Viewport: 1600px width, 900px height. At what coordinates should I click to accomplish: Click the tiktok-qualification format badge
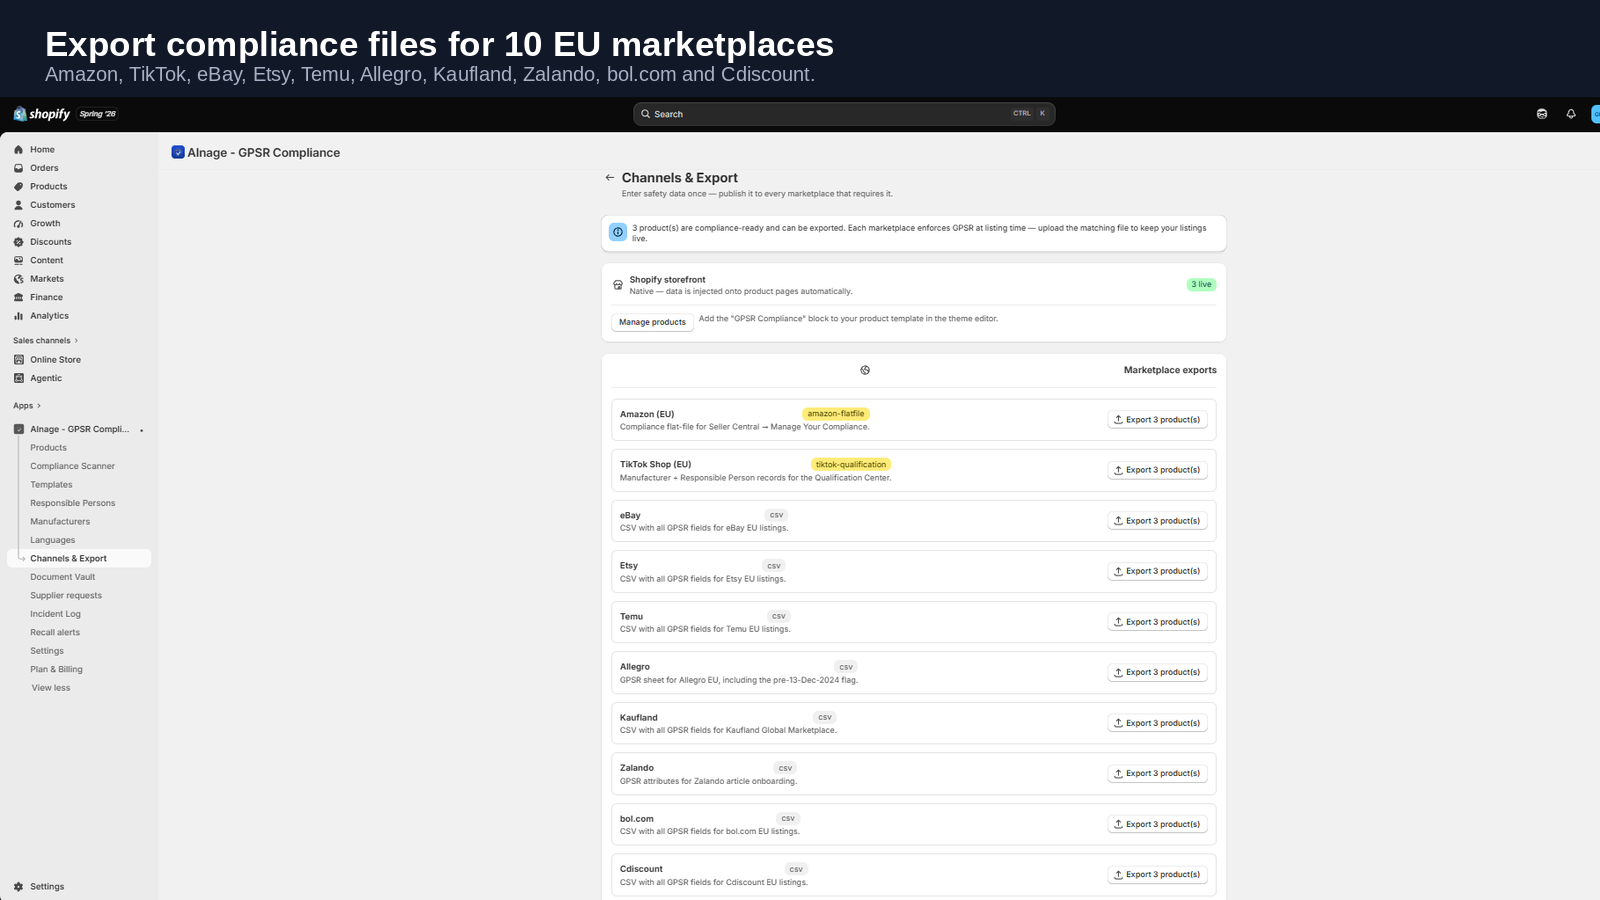pyautogui.click(x=851, y=464)
